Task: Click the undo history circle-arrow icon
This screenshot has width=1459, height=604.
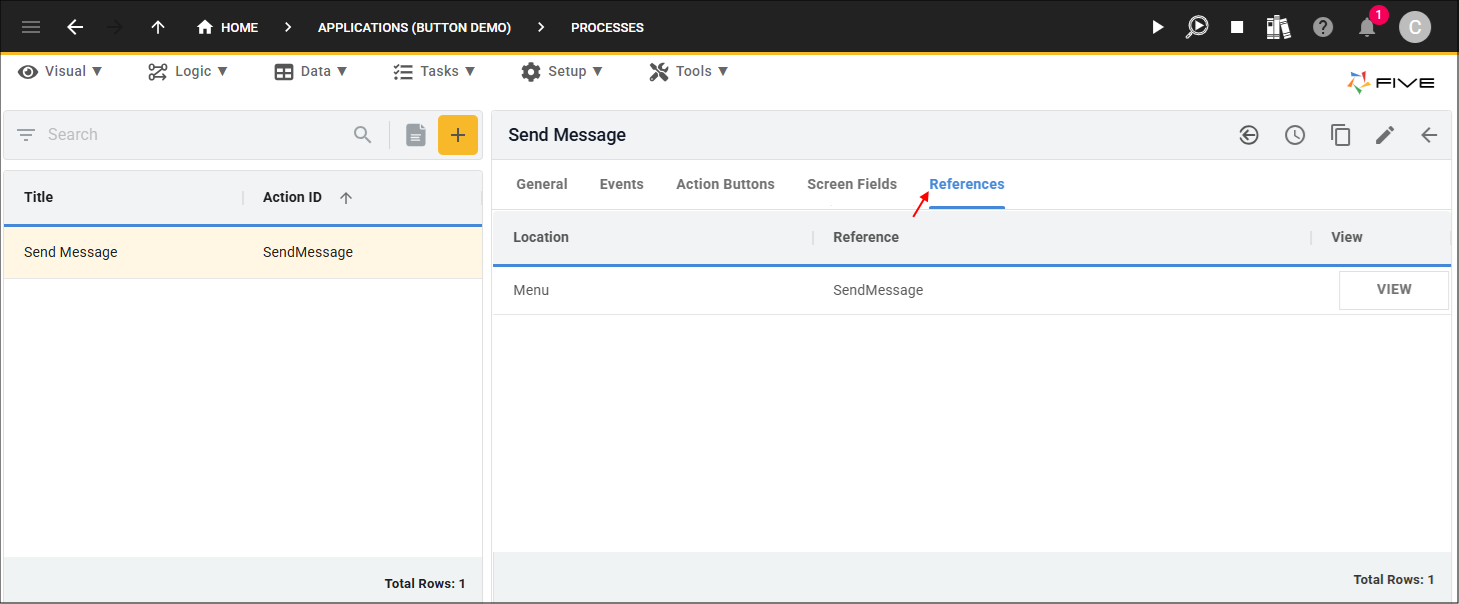Action: [1249, 135]
